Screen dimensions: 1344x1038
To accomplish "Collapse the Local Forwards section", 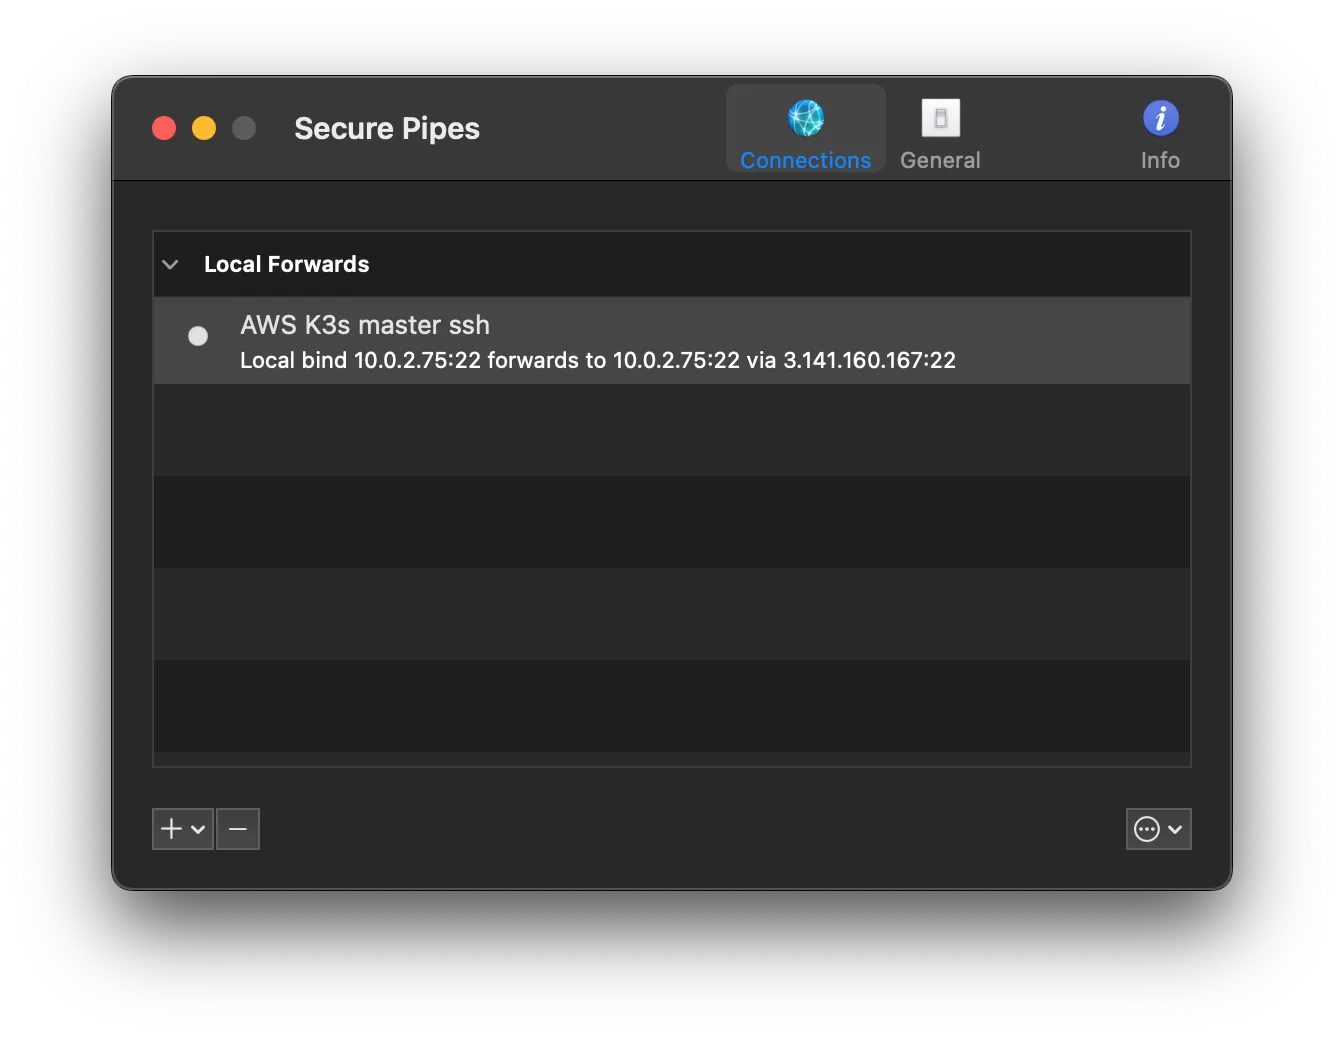I will click(170, 264).
